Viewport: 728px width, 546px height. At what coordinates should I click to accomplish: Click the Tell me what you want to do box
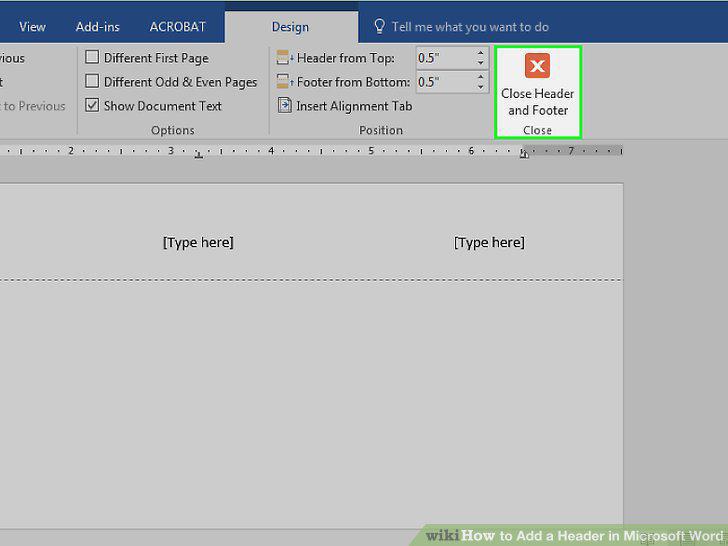pyautogui.click(x=470, y=27)
